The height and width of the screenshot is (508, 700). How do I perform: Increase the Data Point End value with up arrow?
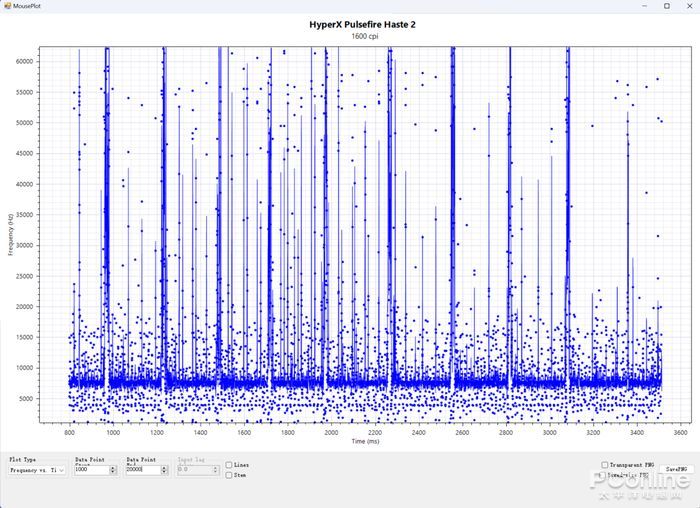coord(164,468)
